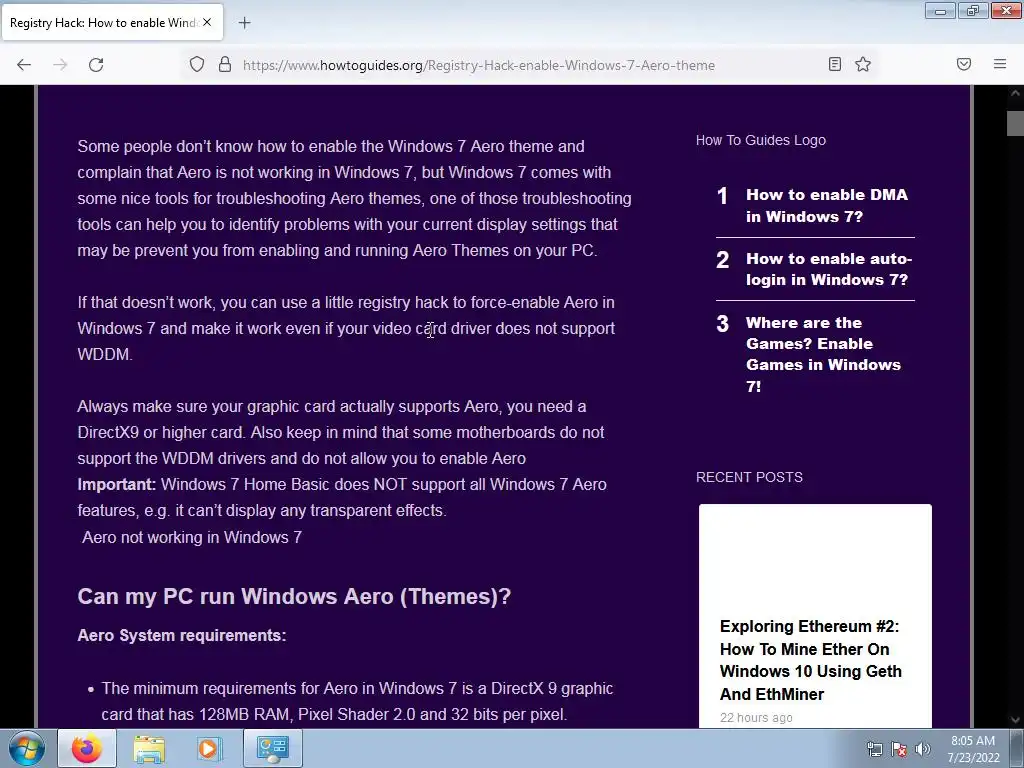Screen dimensions: 1024x768
Task: Open Action Center flag icon
Action: pos(899,749)
